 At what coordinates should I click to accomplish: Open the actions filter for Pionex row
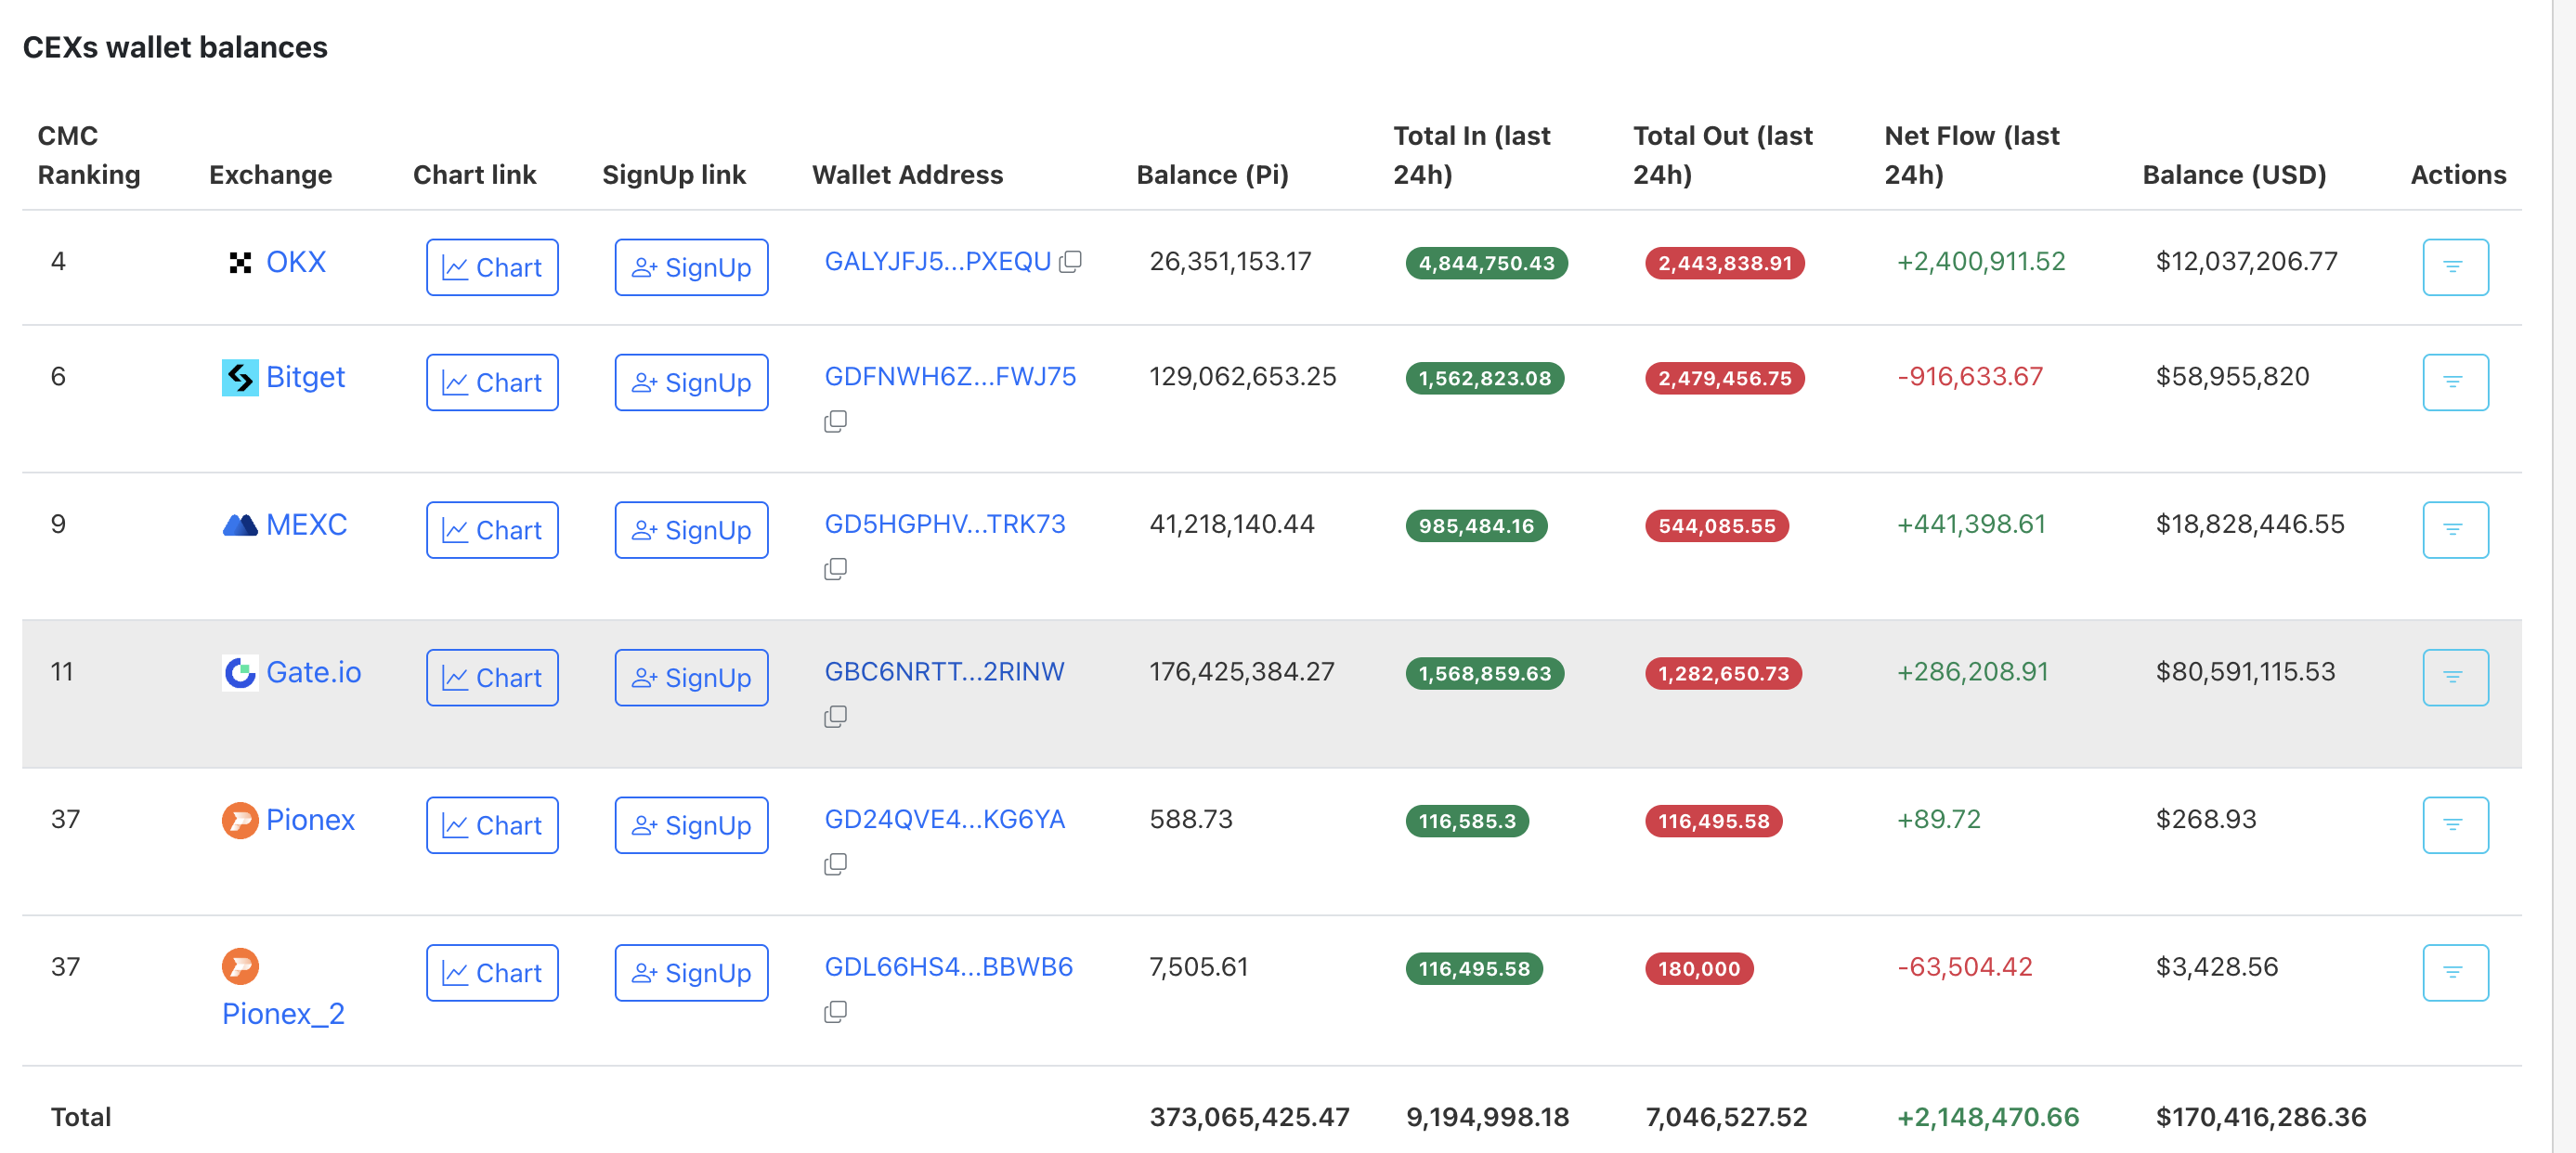coord(2454,825)
